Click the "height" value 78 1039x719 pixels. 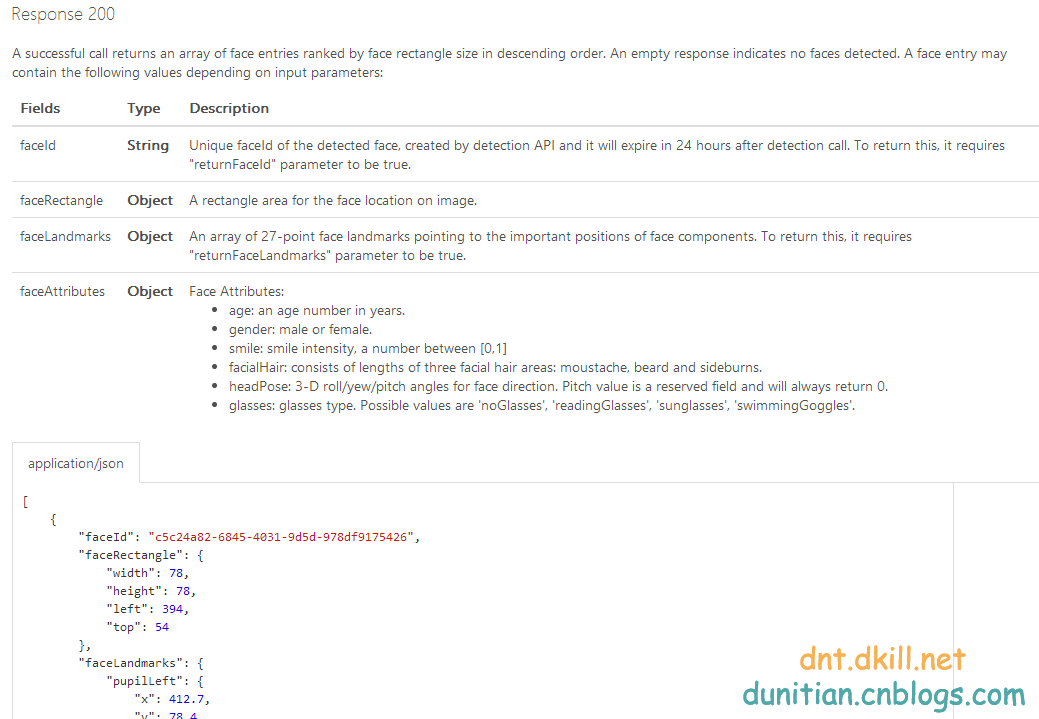click(x=183, y=590)
